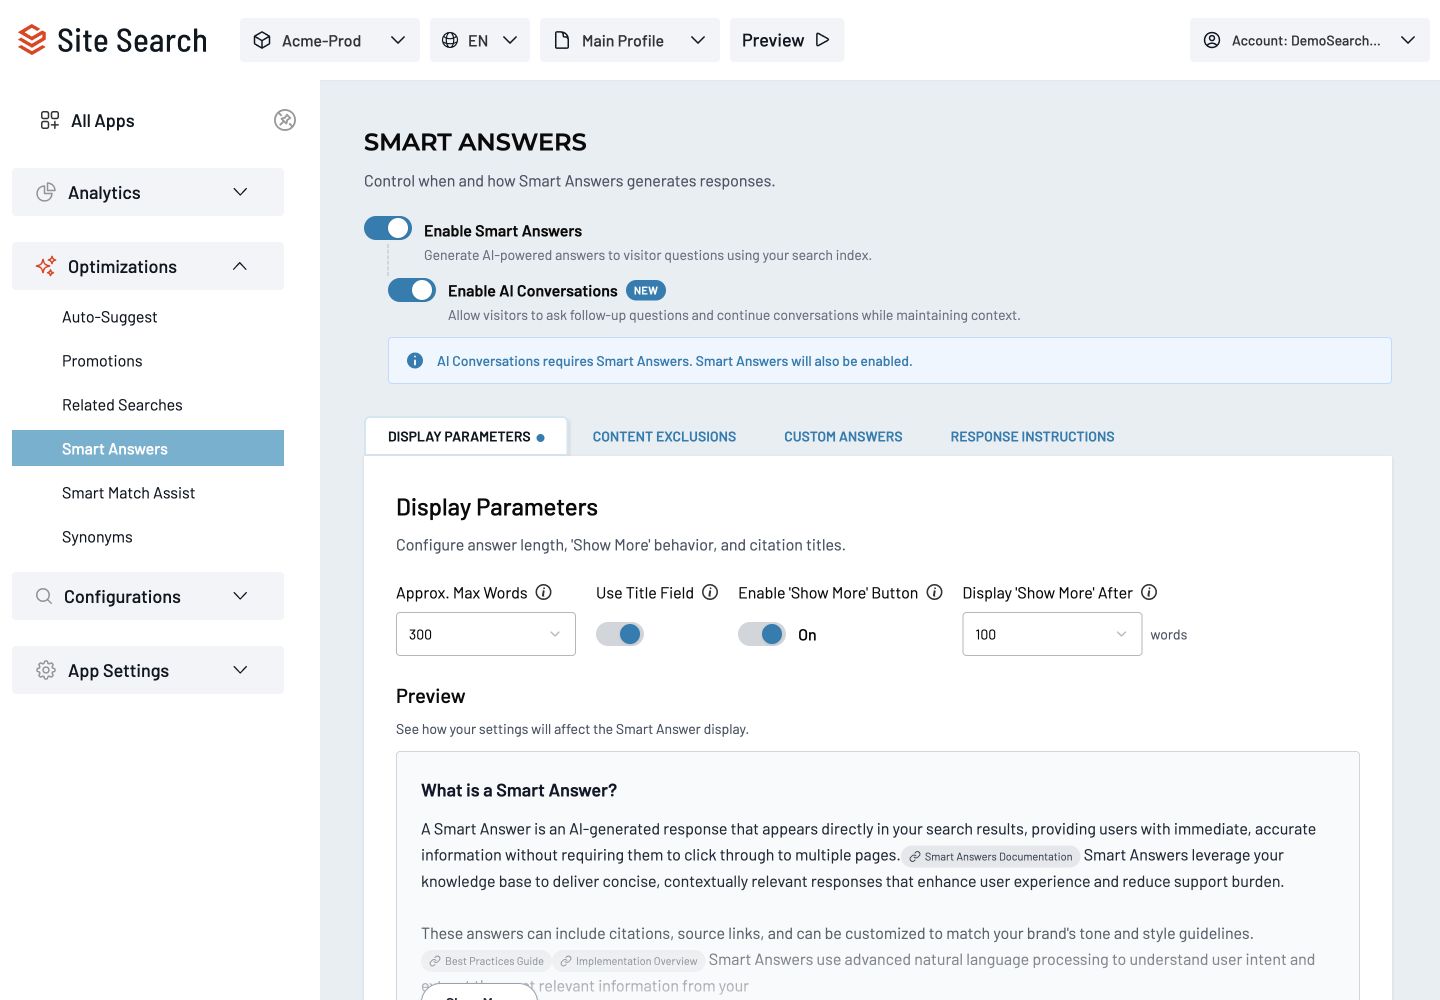1440x1000 pixels.
Task: Open the Best Practices Guide citation link
Action: 486,961
